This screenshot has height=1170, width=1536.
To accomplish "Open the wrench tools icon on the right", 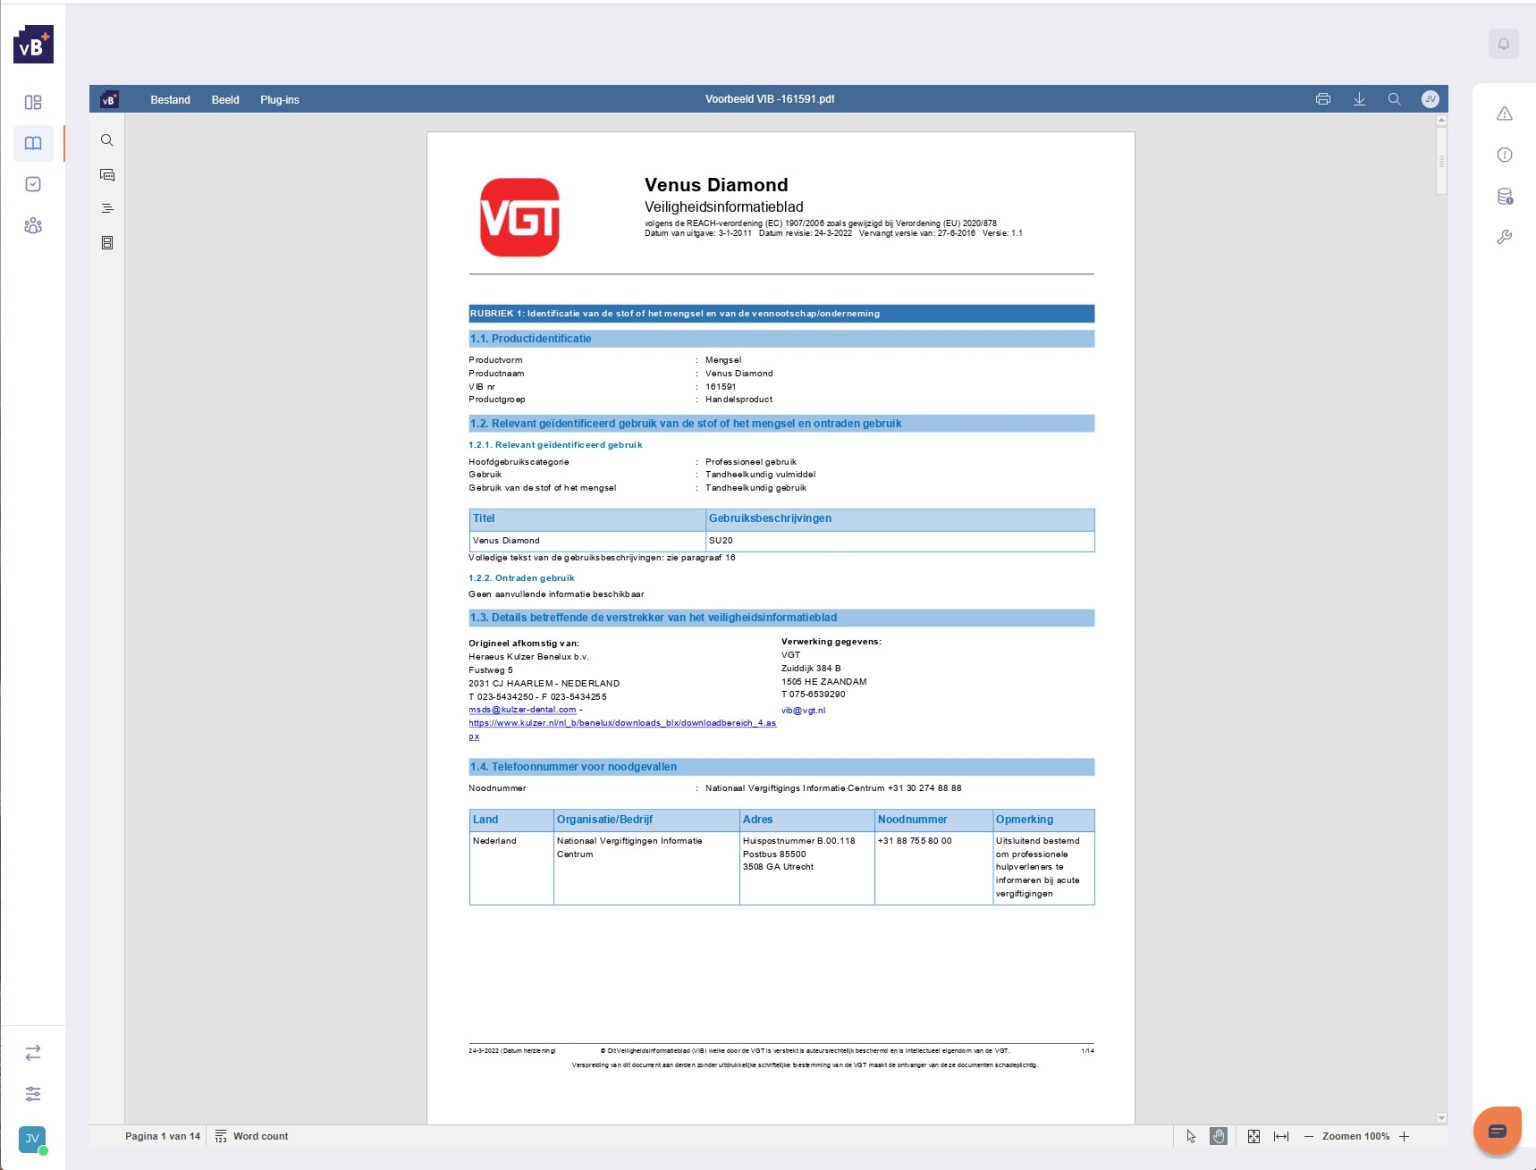I will click(1504, 237).
